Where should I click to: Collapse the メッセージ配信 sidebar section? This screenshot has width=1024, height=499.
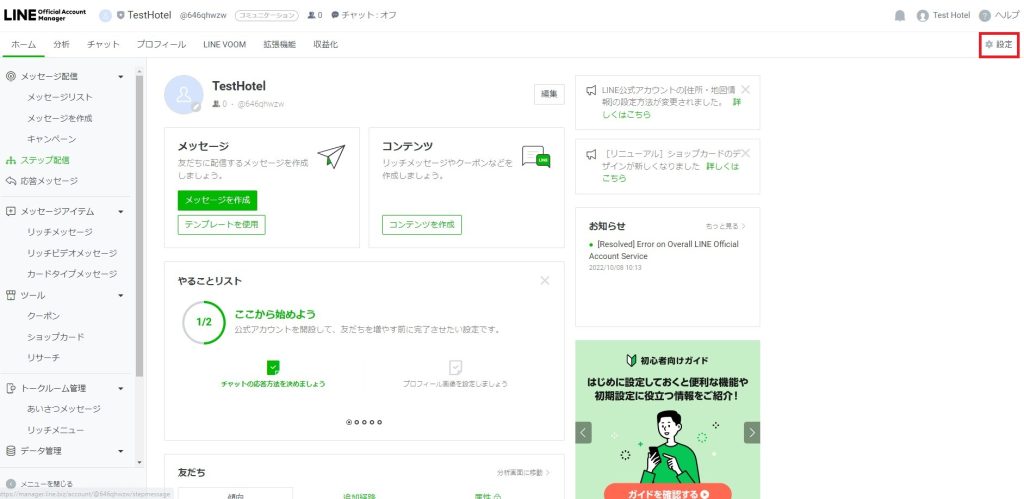pyautogui.click(x=121, y=76)
